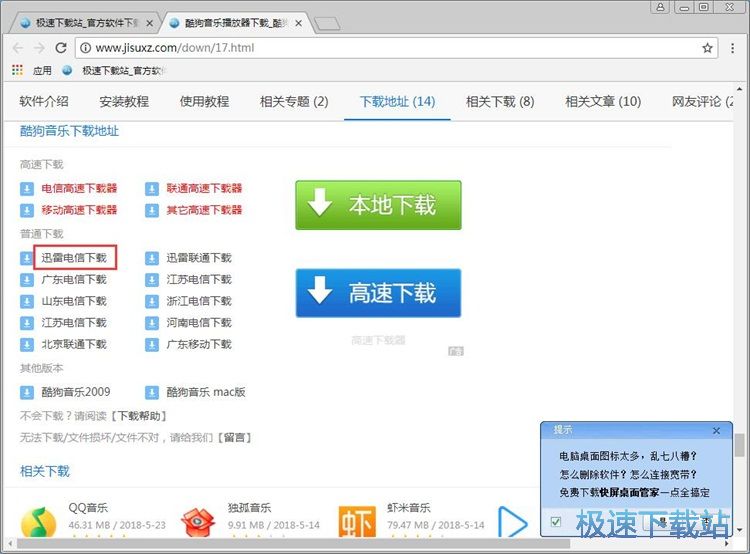The image size is (750, 554).
Task: Switch to the 软件介绍 tab
Action: point(44,101)
